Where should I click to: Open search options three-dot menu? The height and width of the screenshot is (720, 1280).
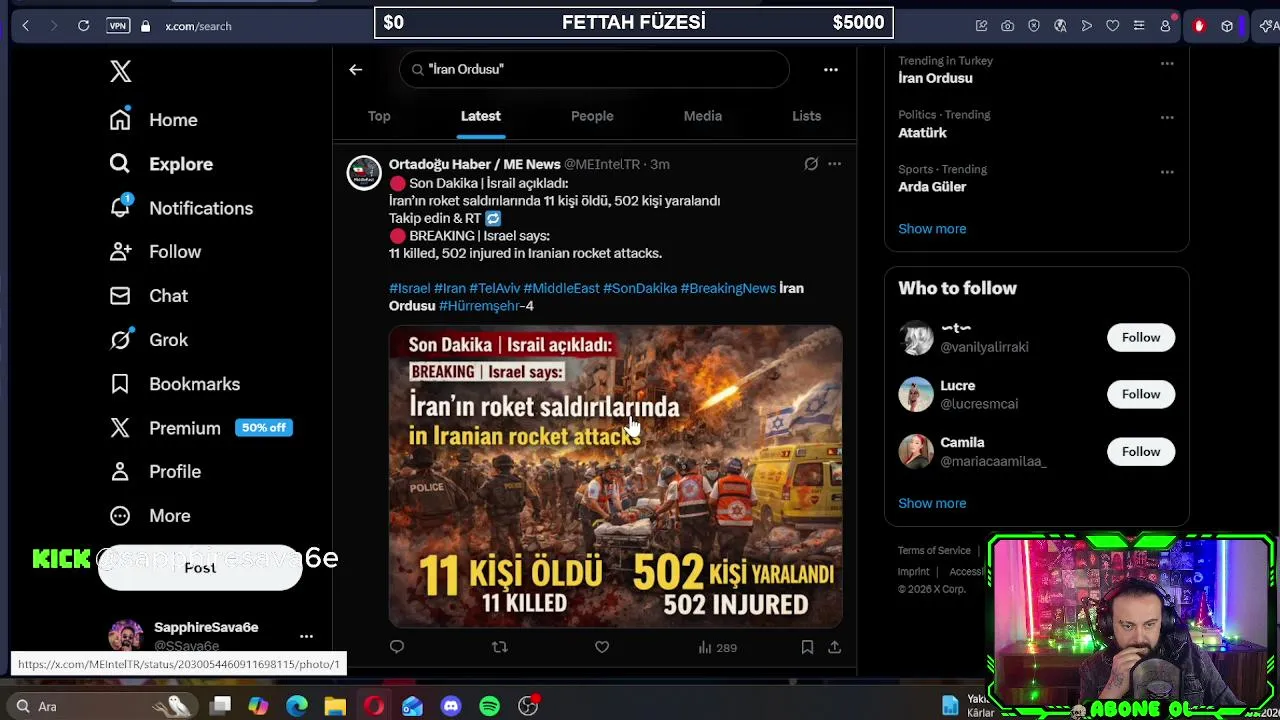click(x=830, y=69)
